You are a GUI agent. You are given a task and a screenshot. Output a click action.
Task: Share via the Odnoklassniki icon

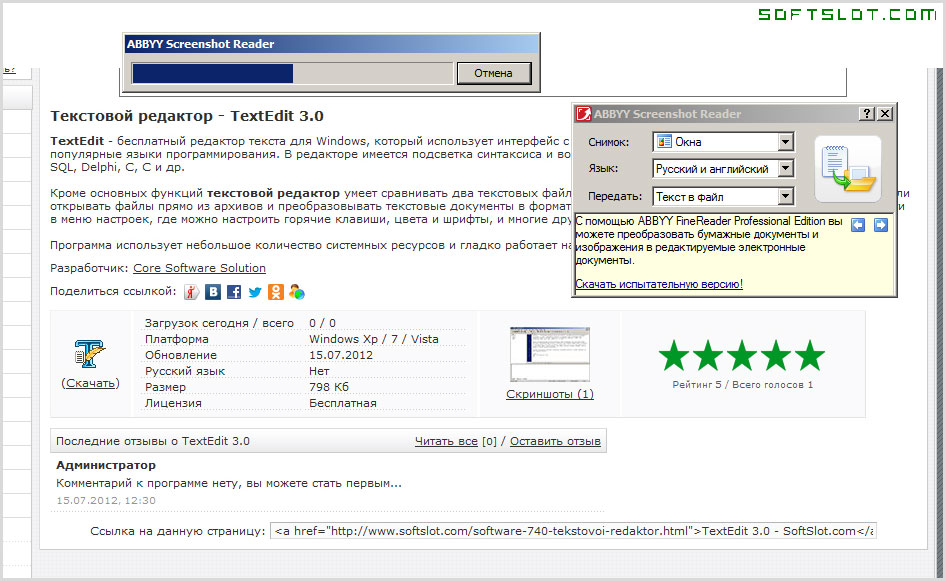[x=276, y=292]
